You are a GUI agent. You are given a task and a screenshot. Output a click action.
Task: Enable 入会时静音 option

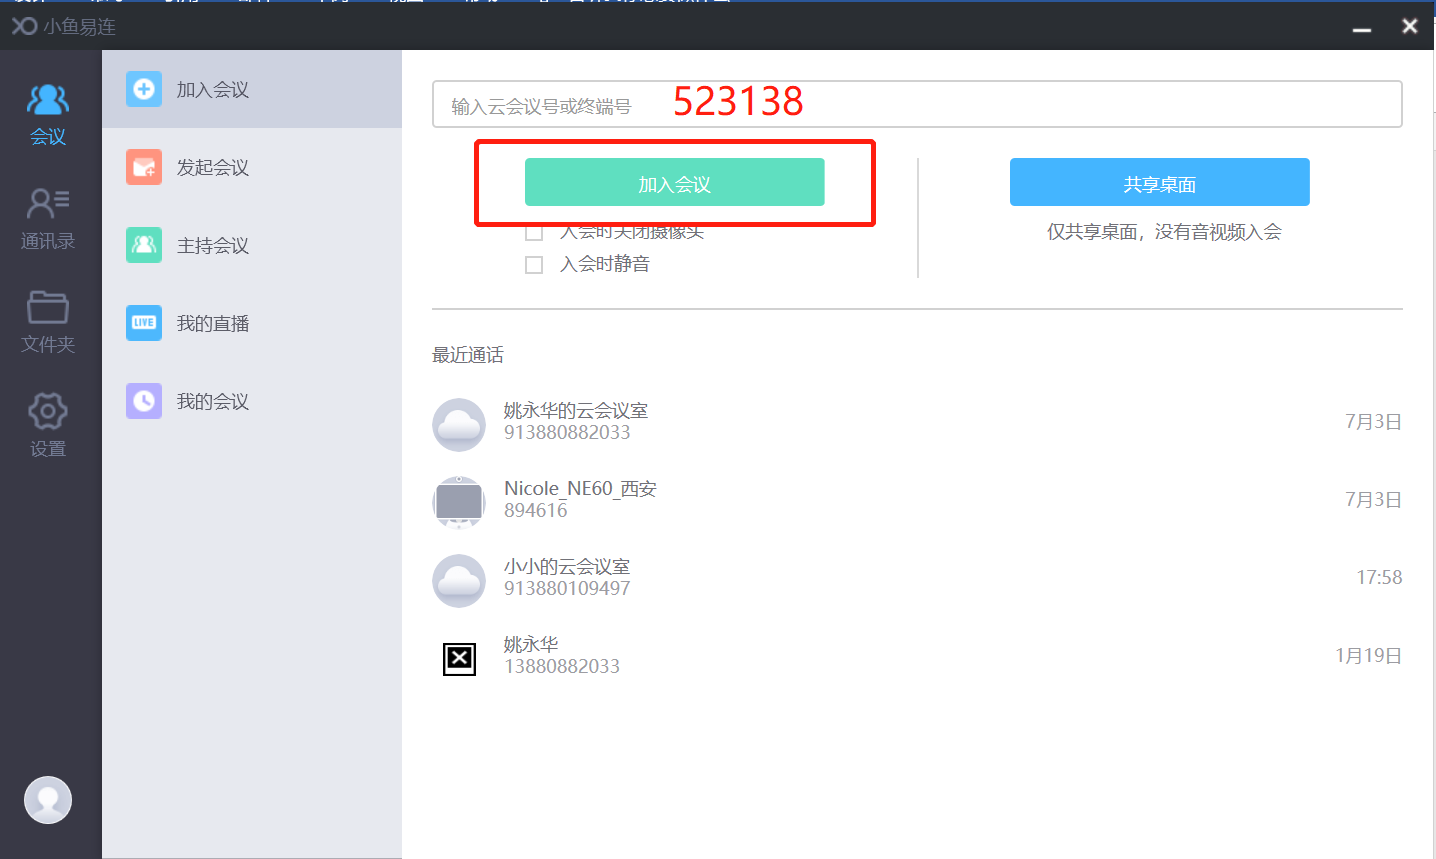534,263
